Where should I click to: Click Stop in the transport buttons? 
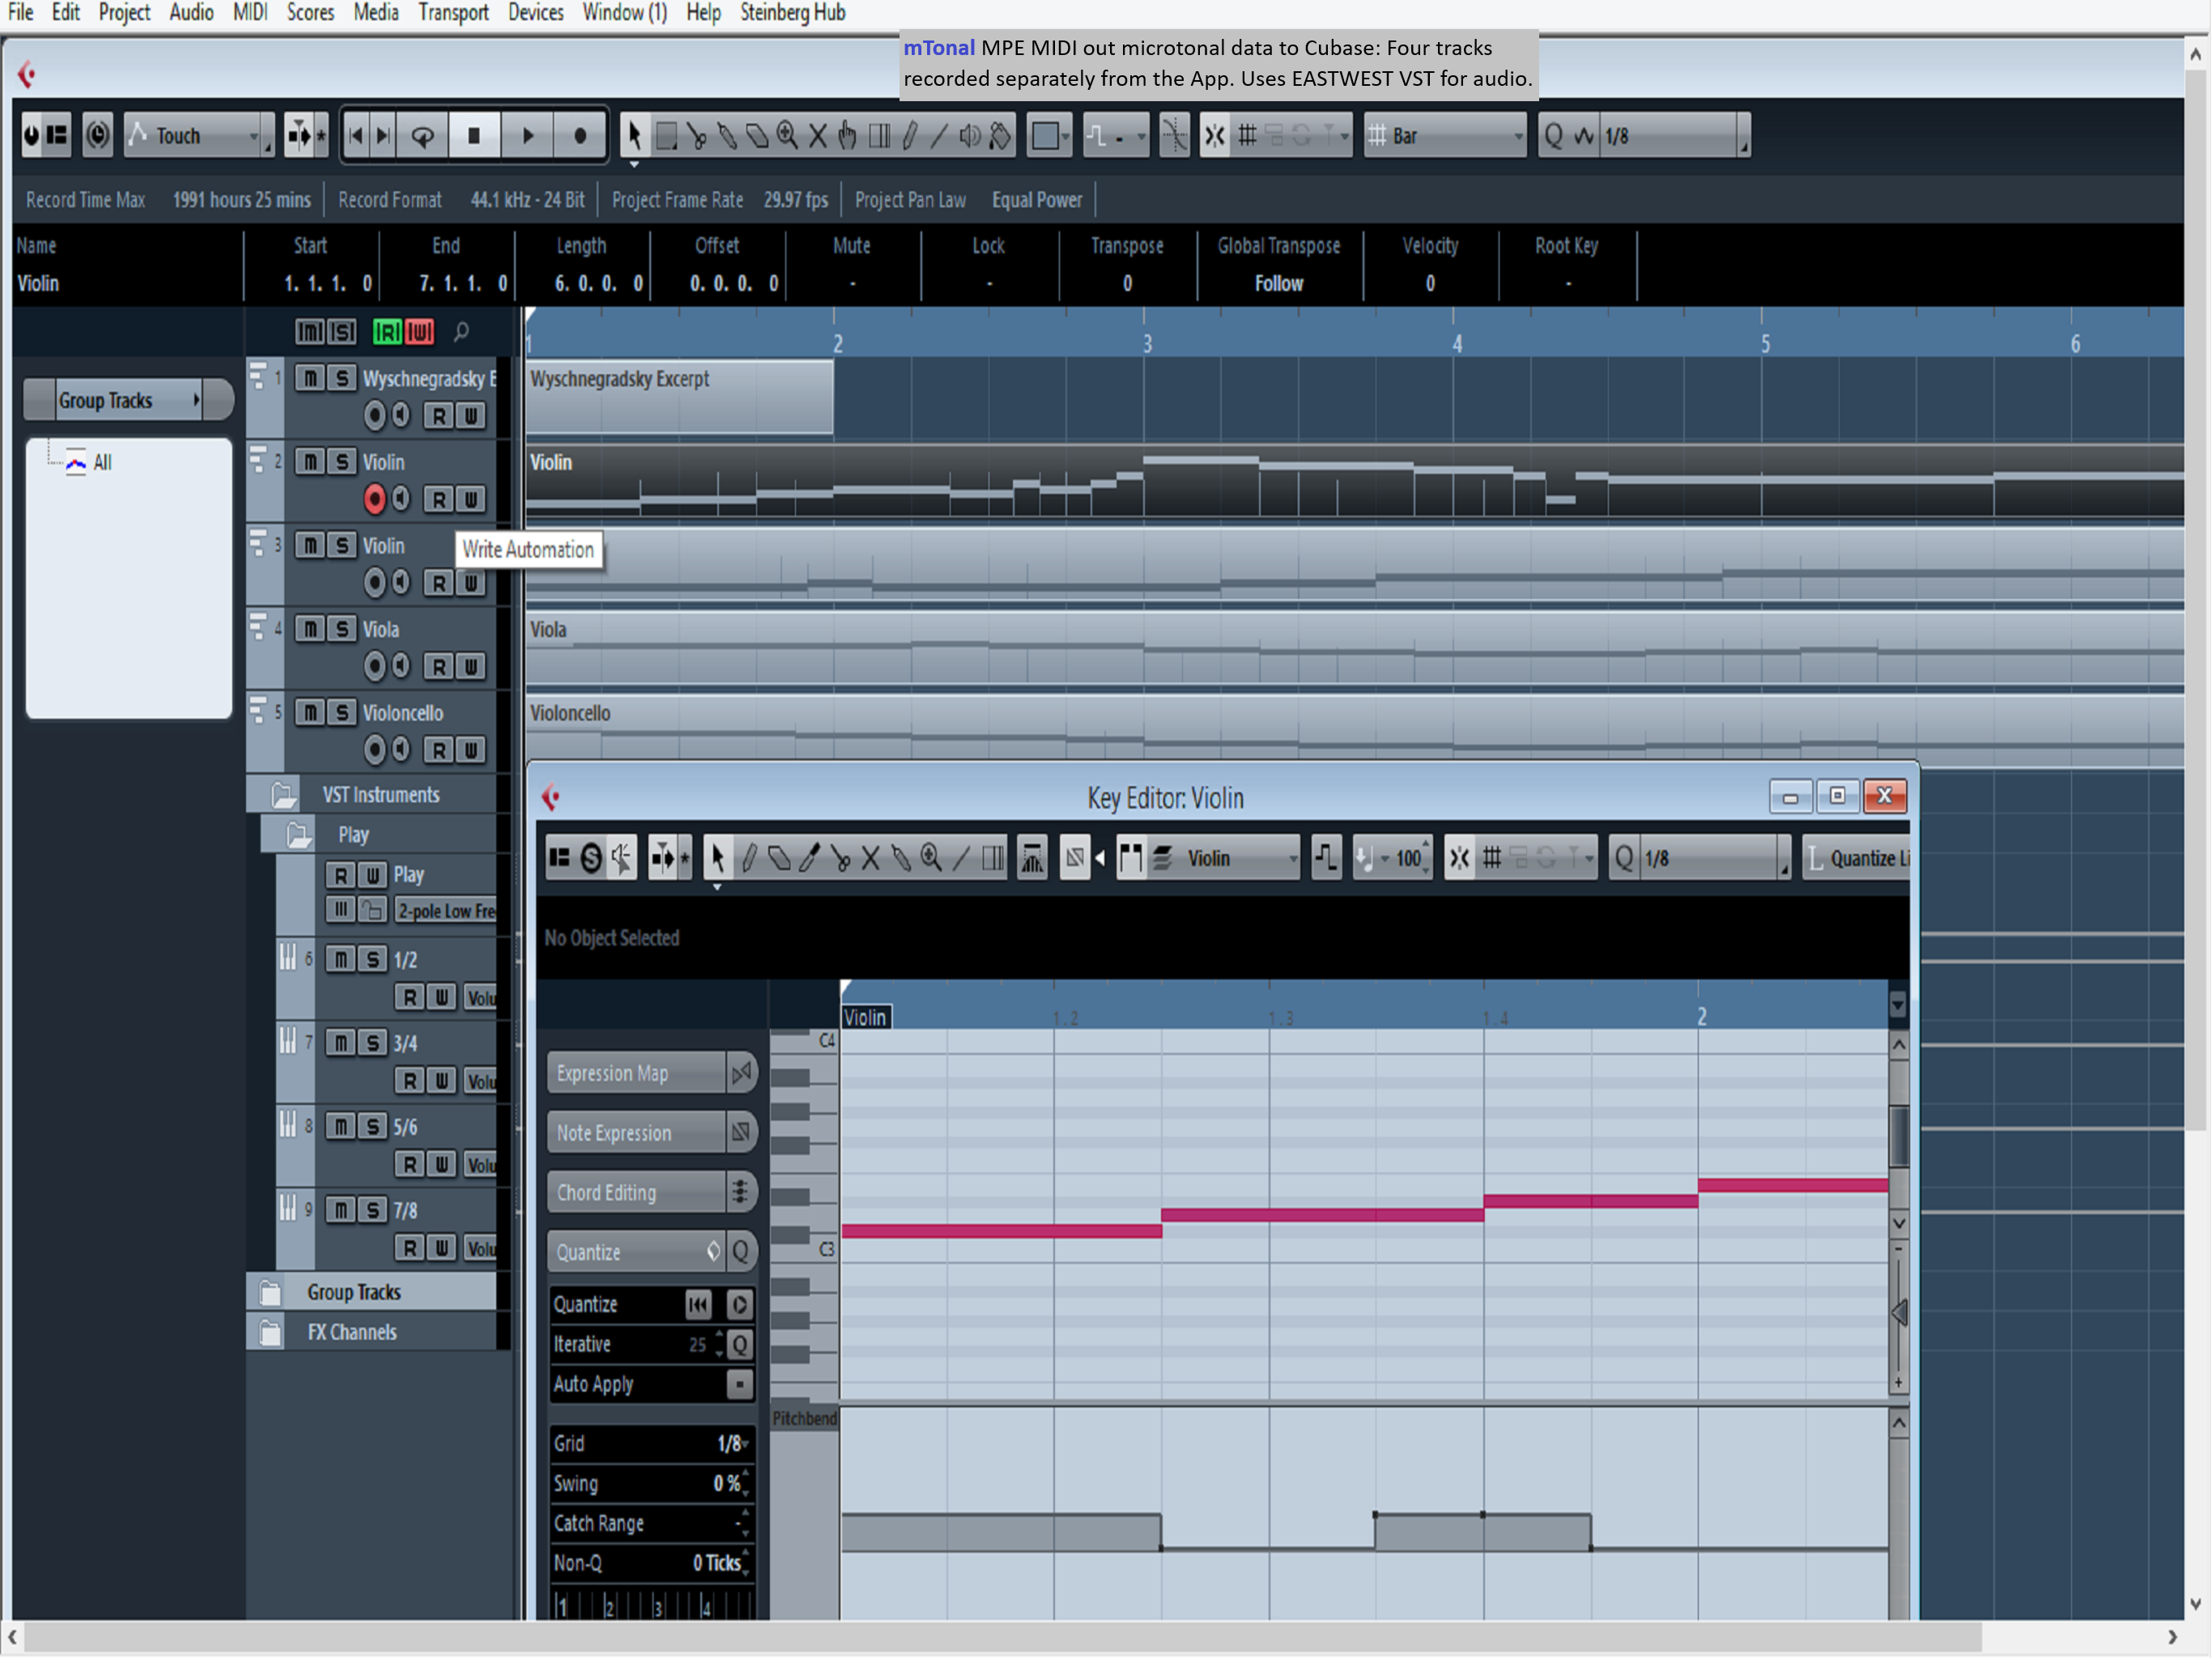[474, 135]
